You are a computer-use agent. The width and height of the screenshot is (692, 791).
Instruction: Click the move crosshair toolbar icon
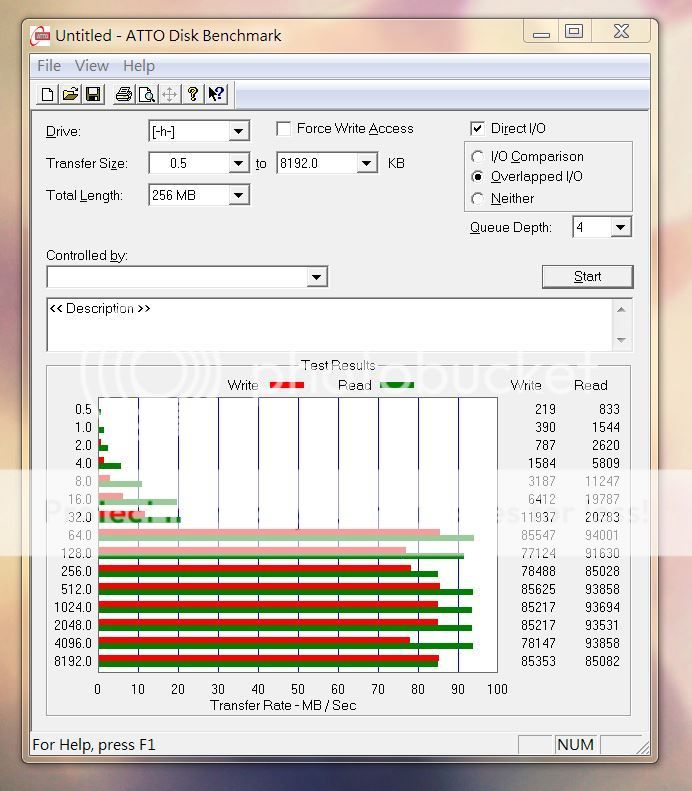[x=169, y=94]
